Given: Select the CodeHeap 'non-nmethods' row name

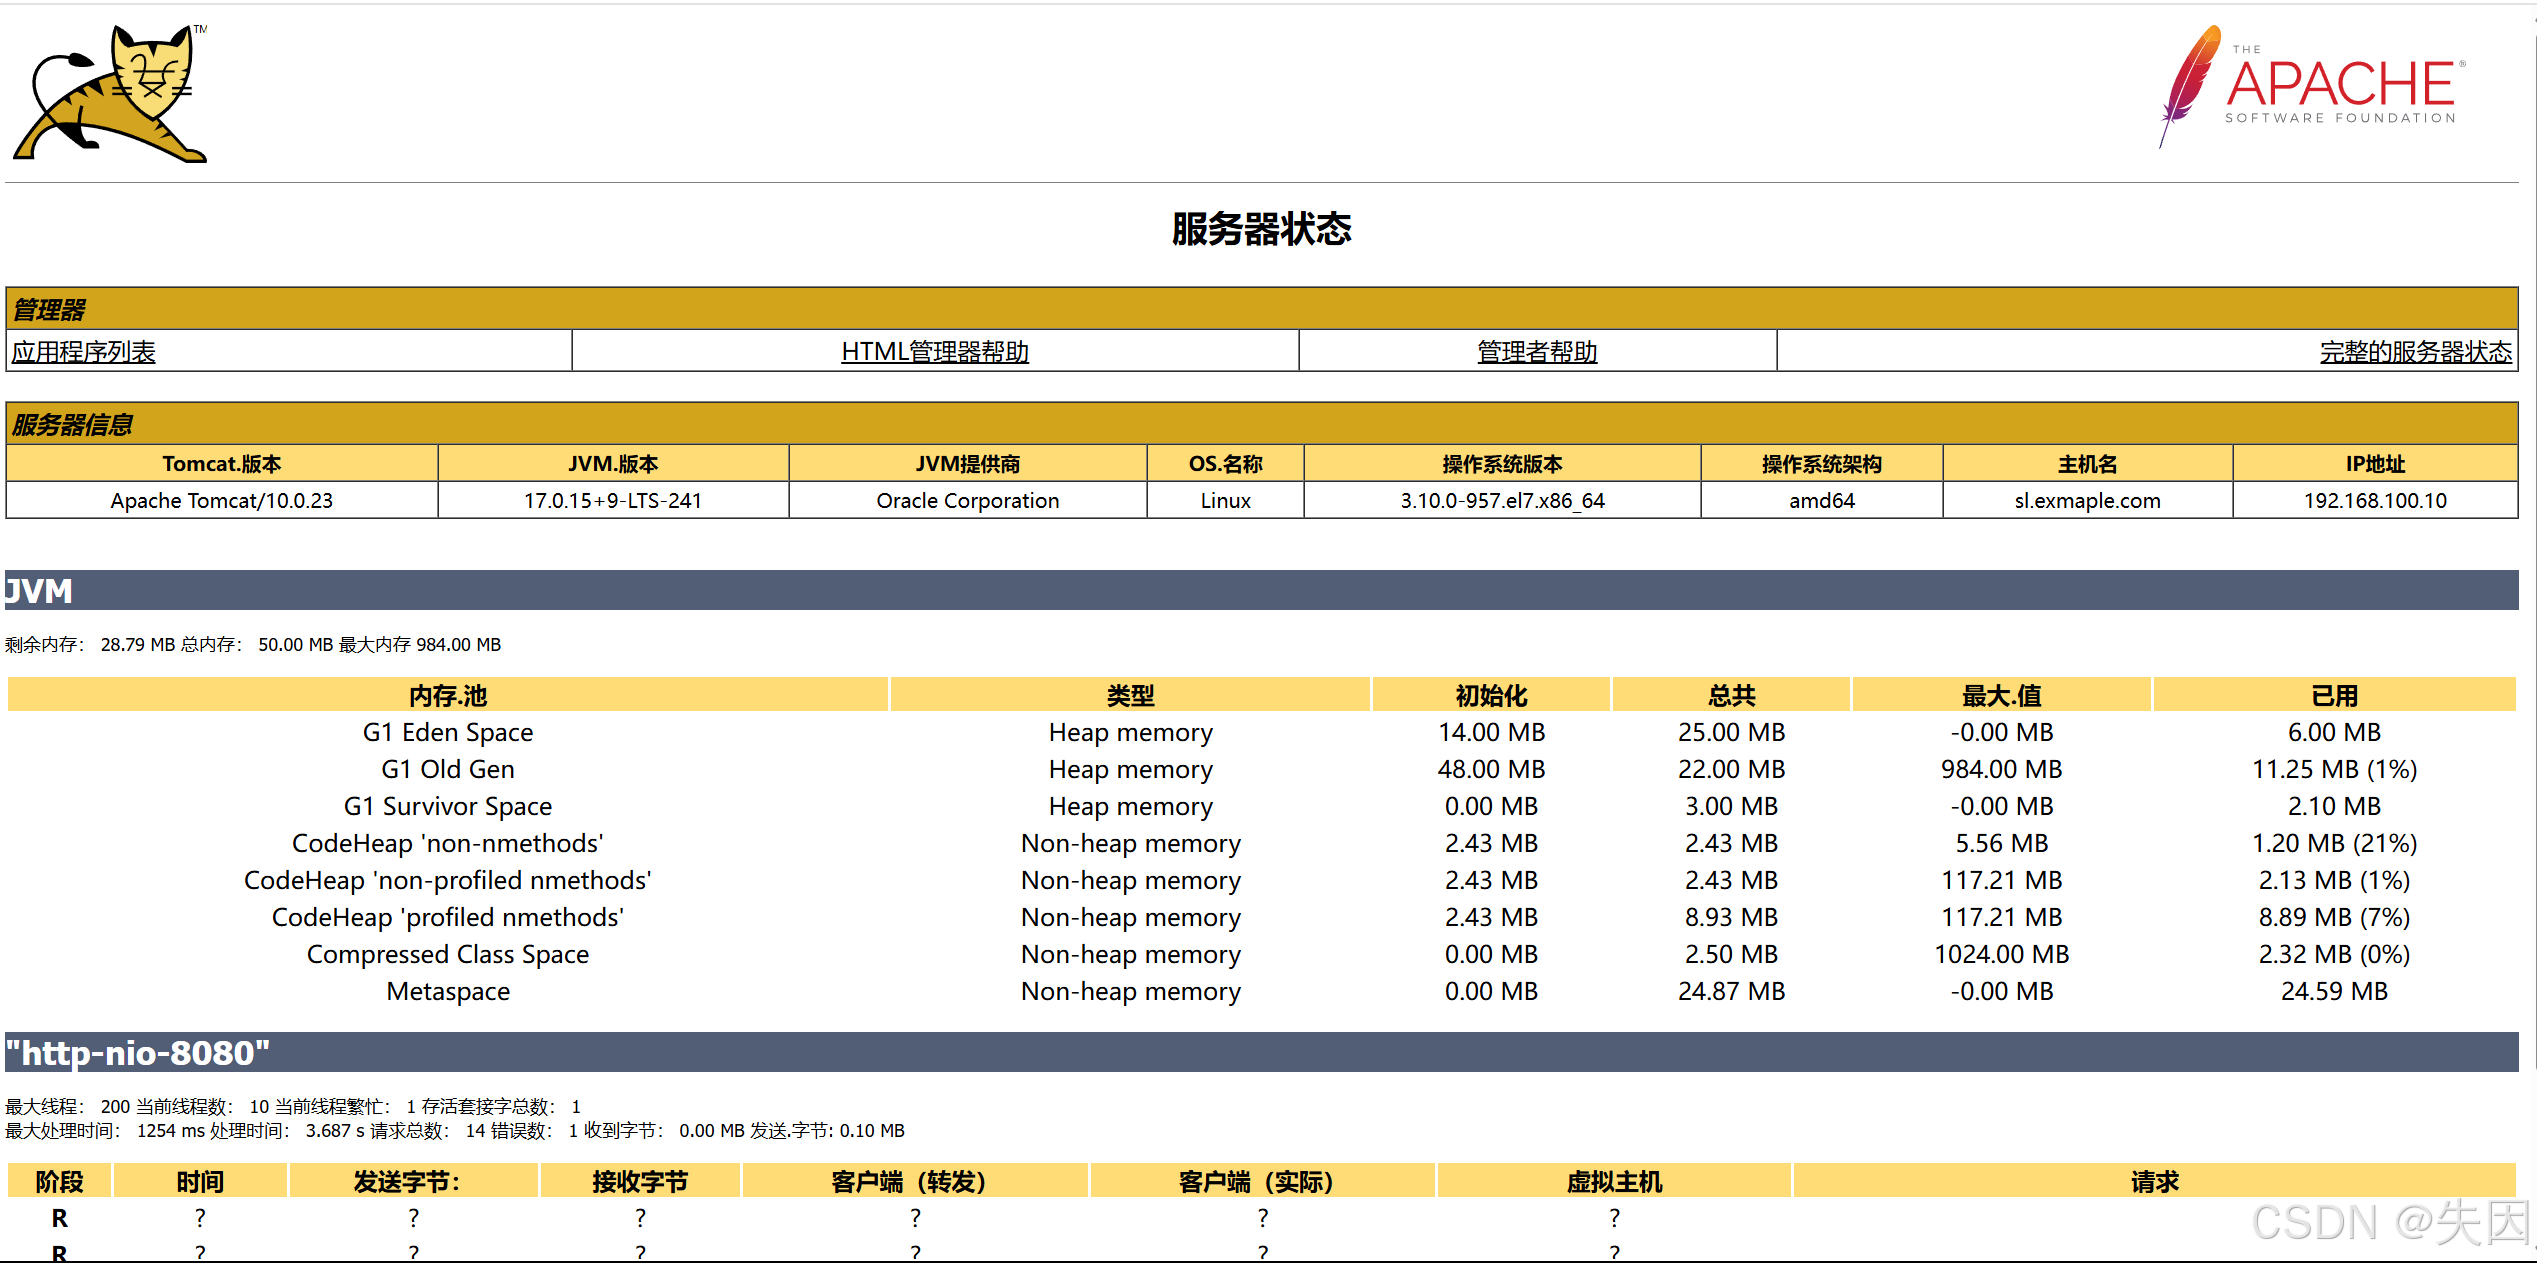Looking at the screenshot, I should click(x=448, y=843).
